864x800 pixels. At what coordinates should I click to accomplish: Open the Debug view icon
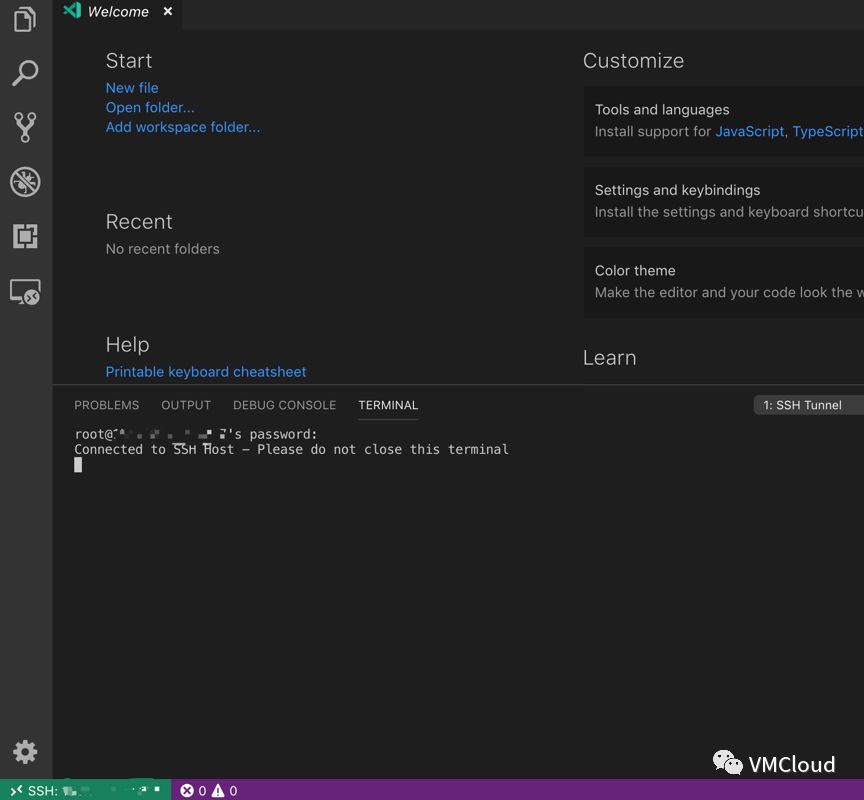click(25, 182)
